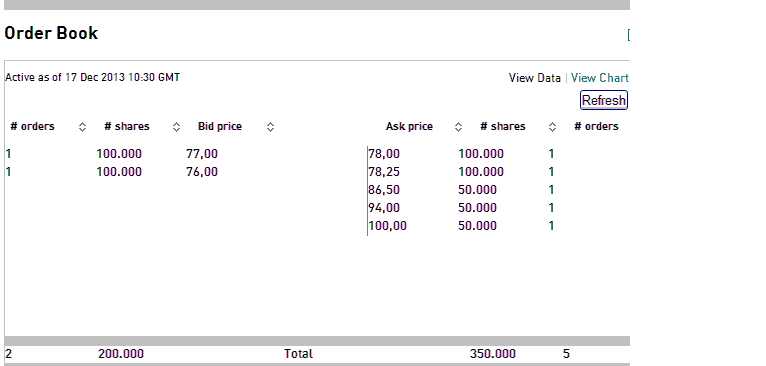Click the Bid price column header

[x=220, y=127]
